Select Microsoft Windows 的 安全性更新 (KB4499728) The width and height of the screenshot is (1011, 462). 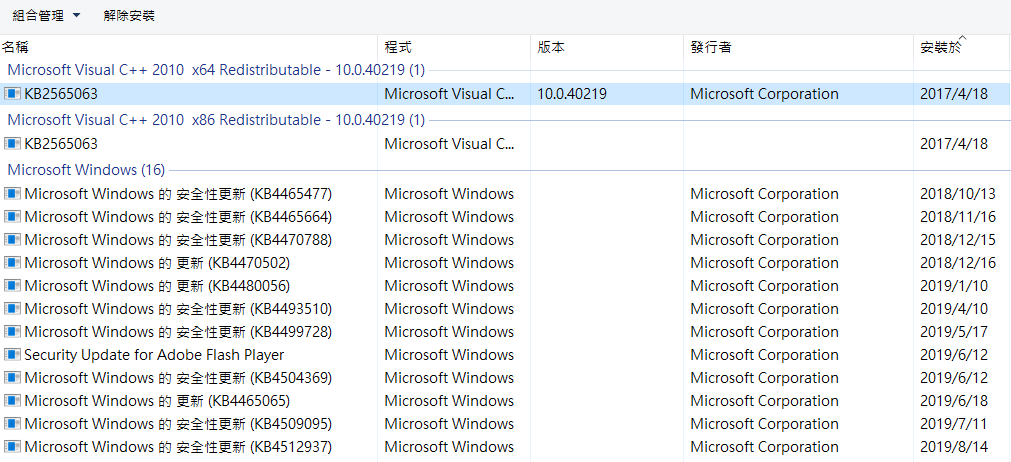pyautogui.click(x=179, y=332)
